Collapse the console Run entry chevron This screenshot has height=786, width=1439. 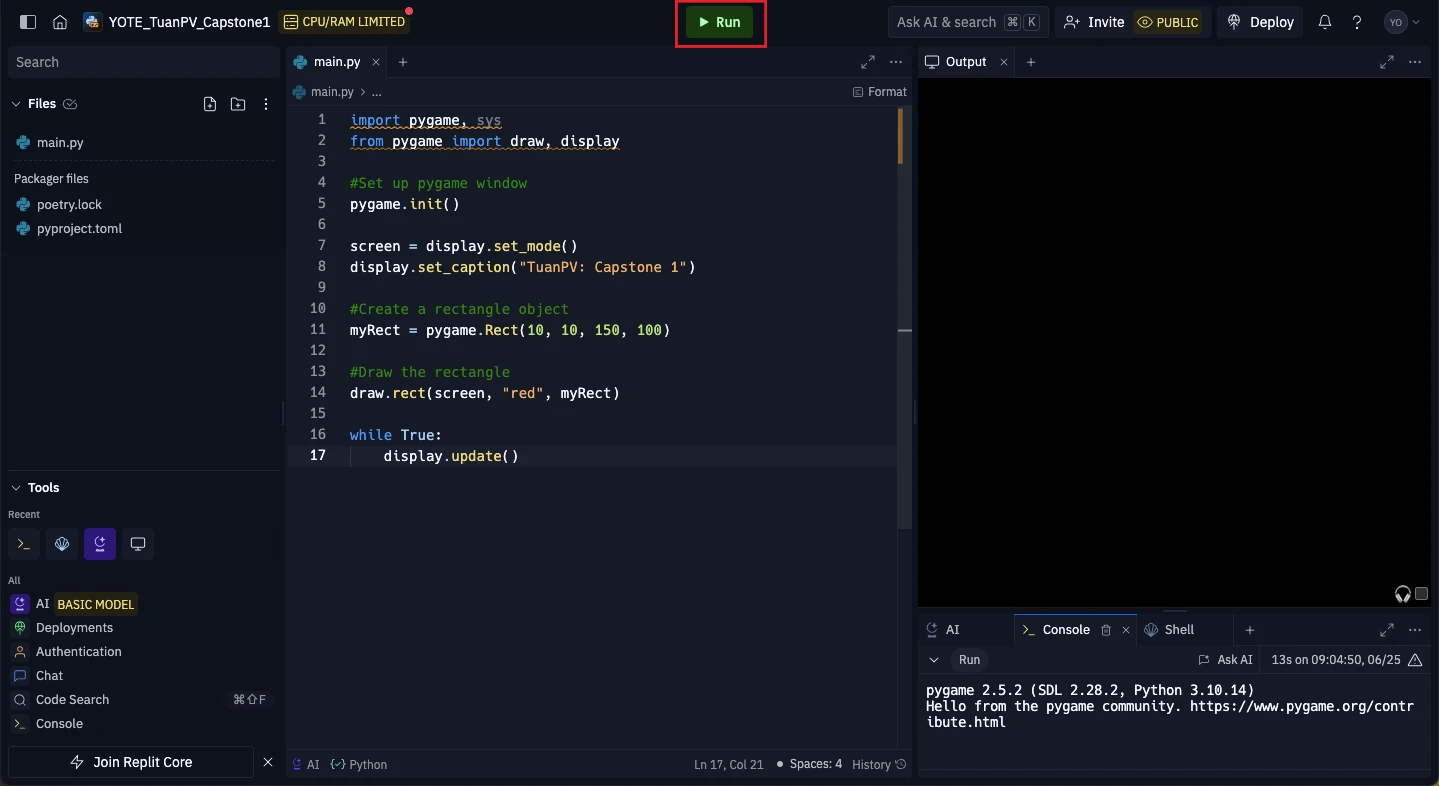[934, 660]
